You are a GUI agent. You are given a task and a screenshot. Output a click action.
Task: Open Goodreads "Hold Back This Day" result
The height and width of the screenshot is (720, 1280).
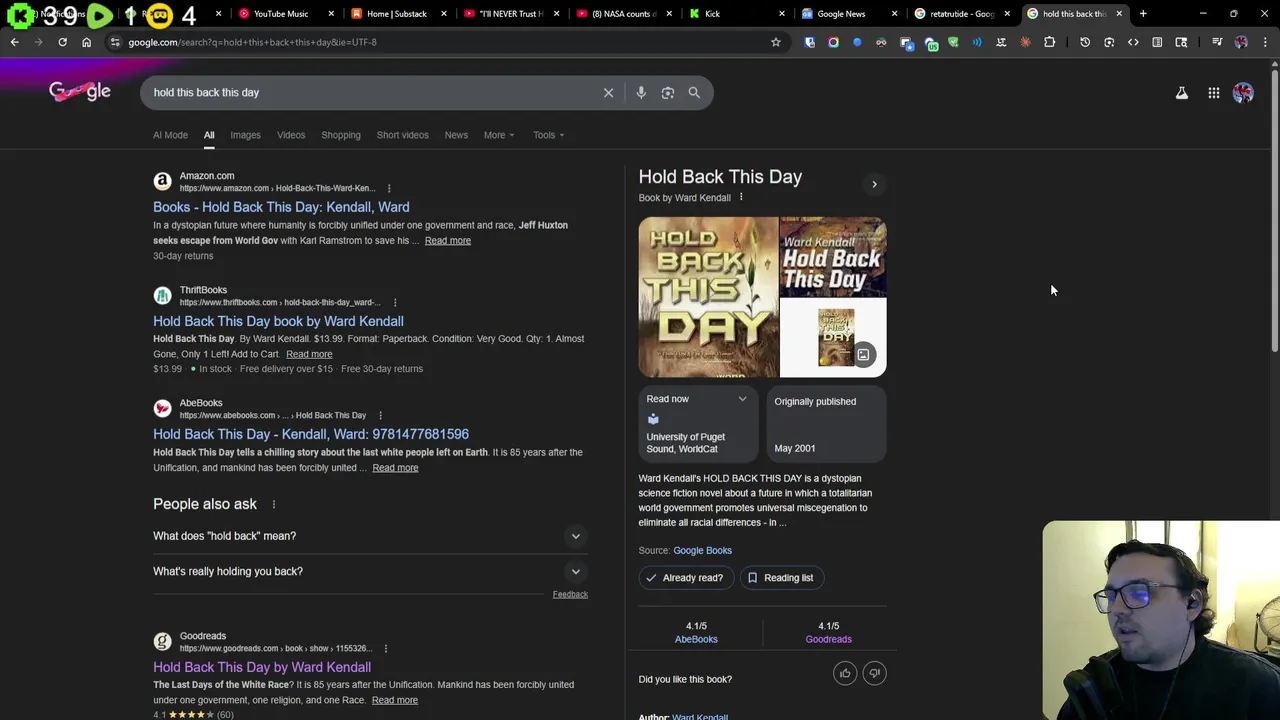(262, 667)
